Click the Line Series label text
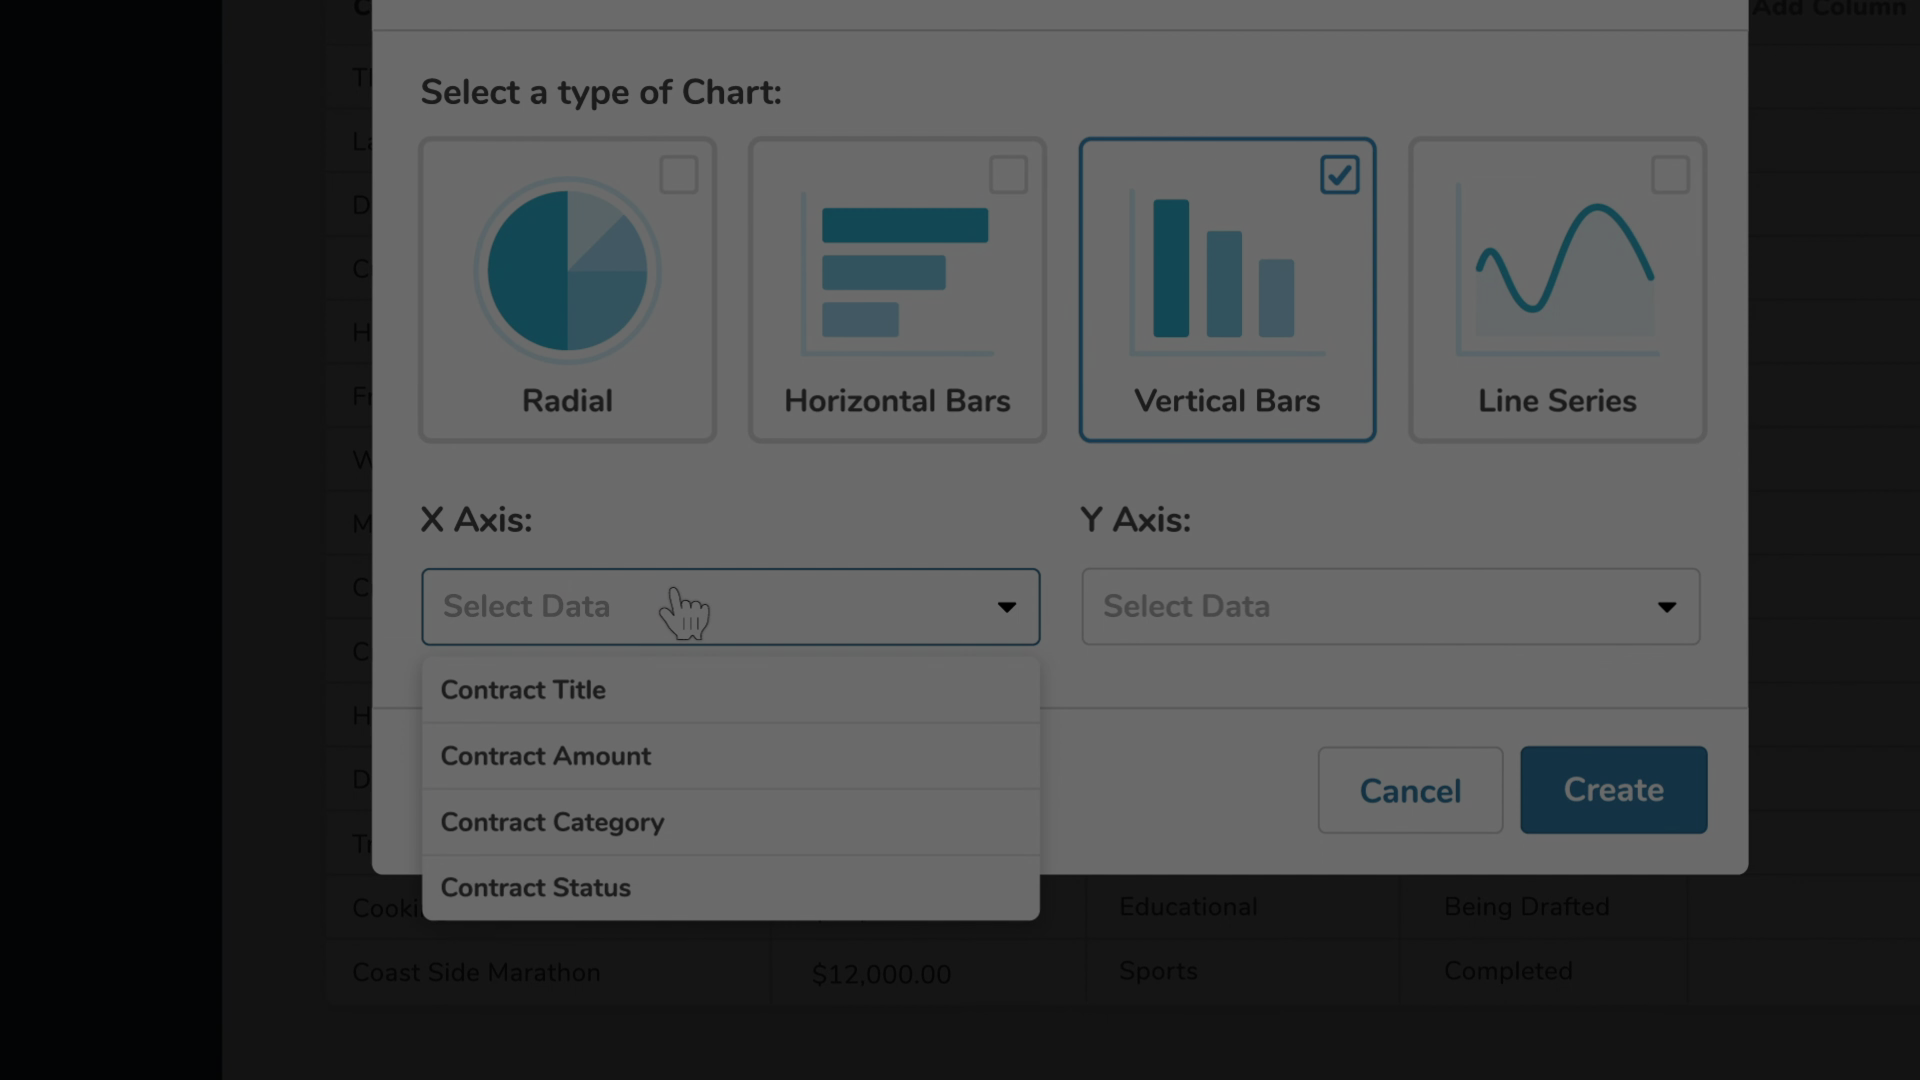Image resolution: width=1920 pixels, height=1080 pixels. [1557, 401]
